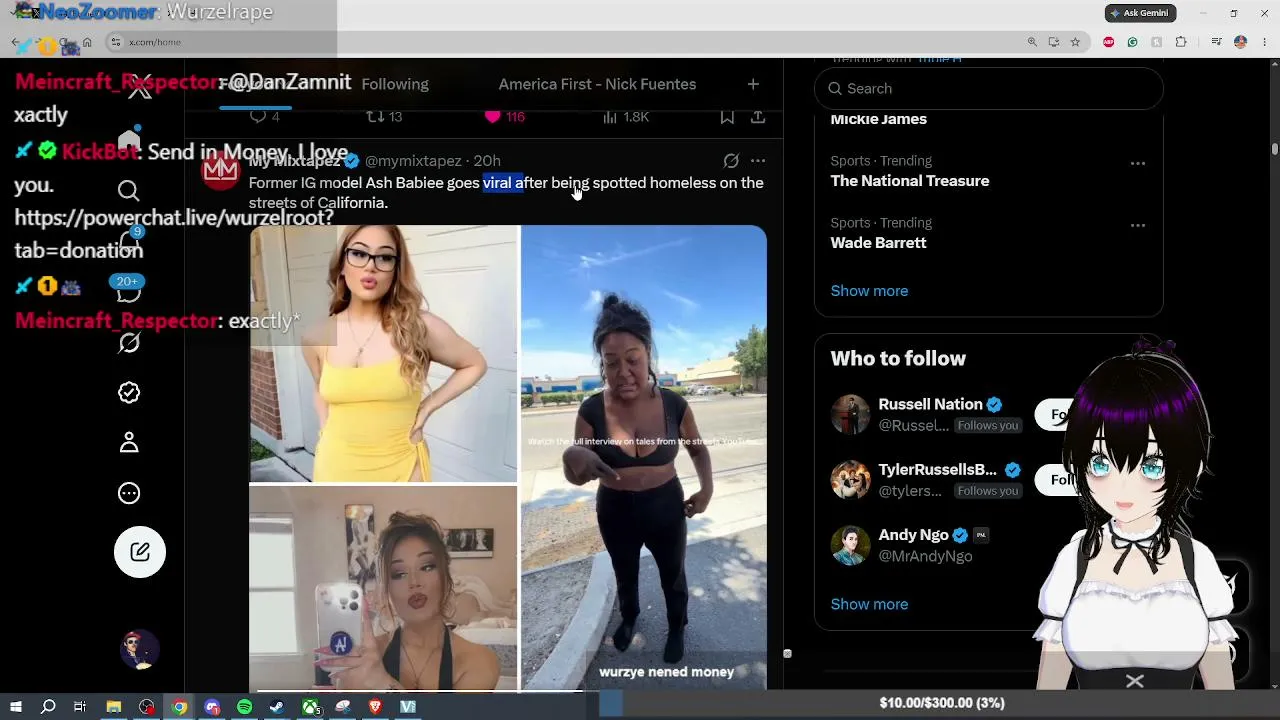
Task: Open Grok explain icon on Mixtapez post
Action: (x=731, y=161)
